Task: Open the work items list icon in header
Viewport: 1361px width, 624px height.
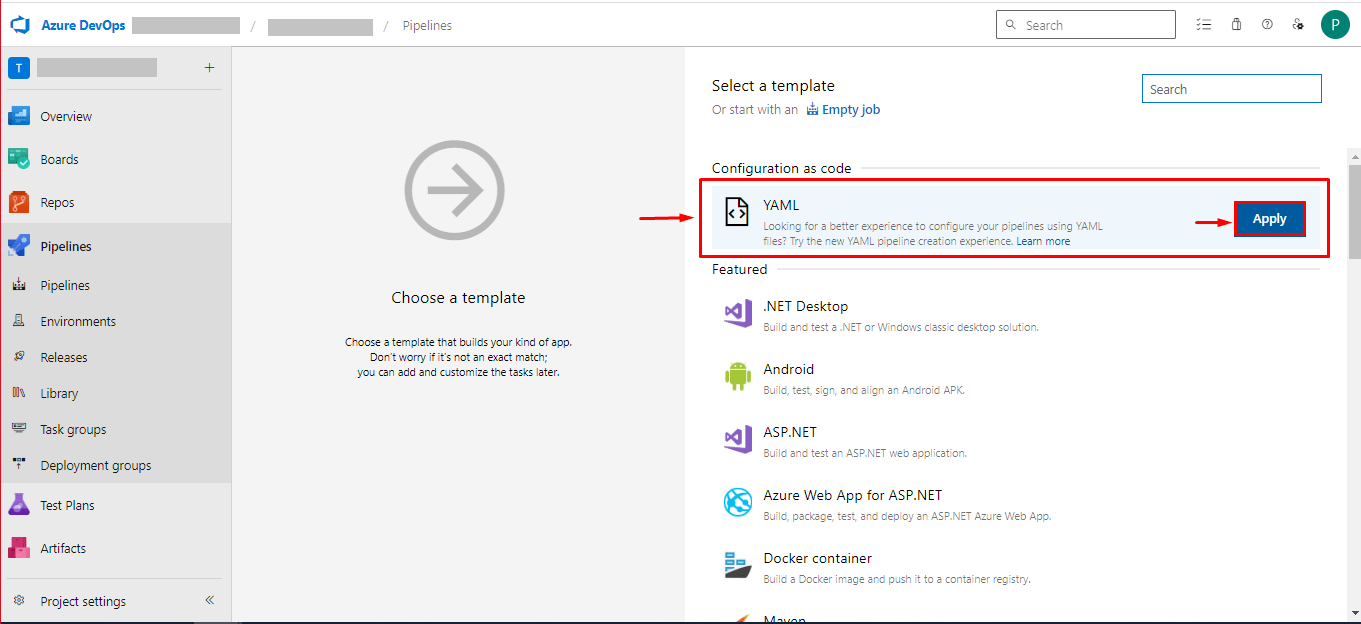Action: [x=1204, y=25]
